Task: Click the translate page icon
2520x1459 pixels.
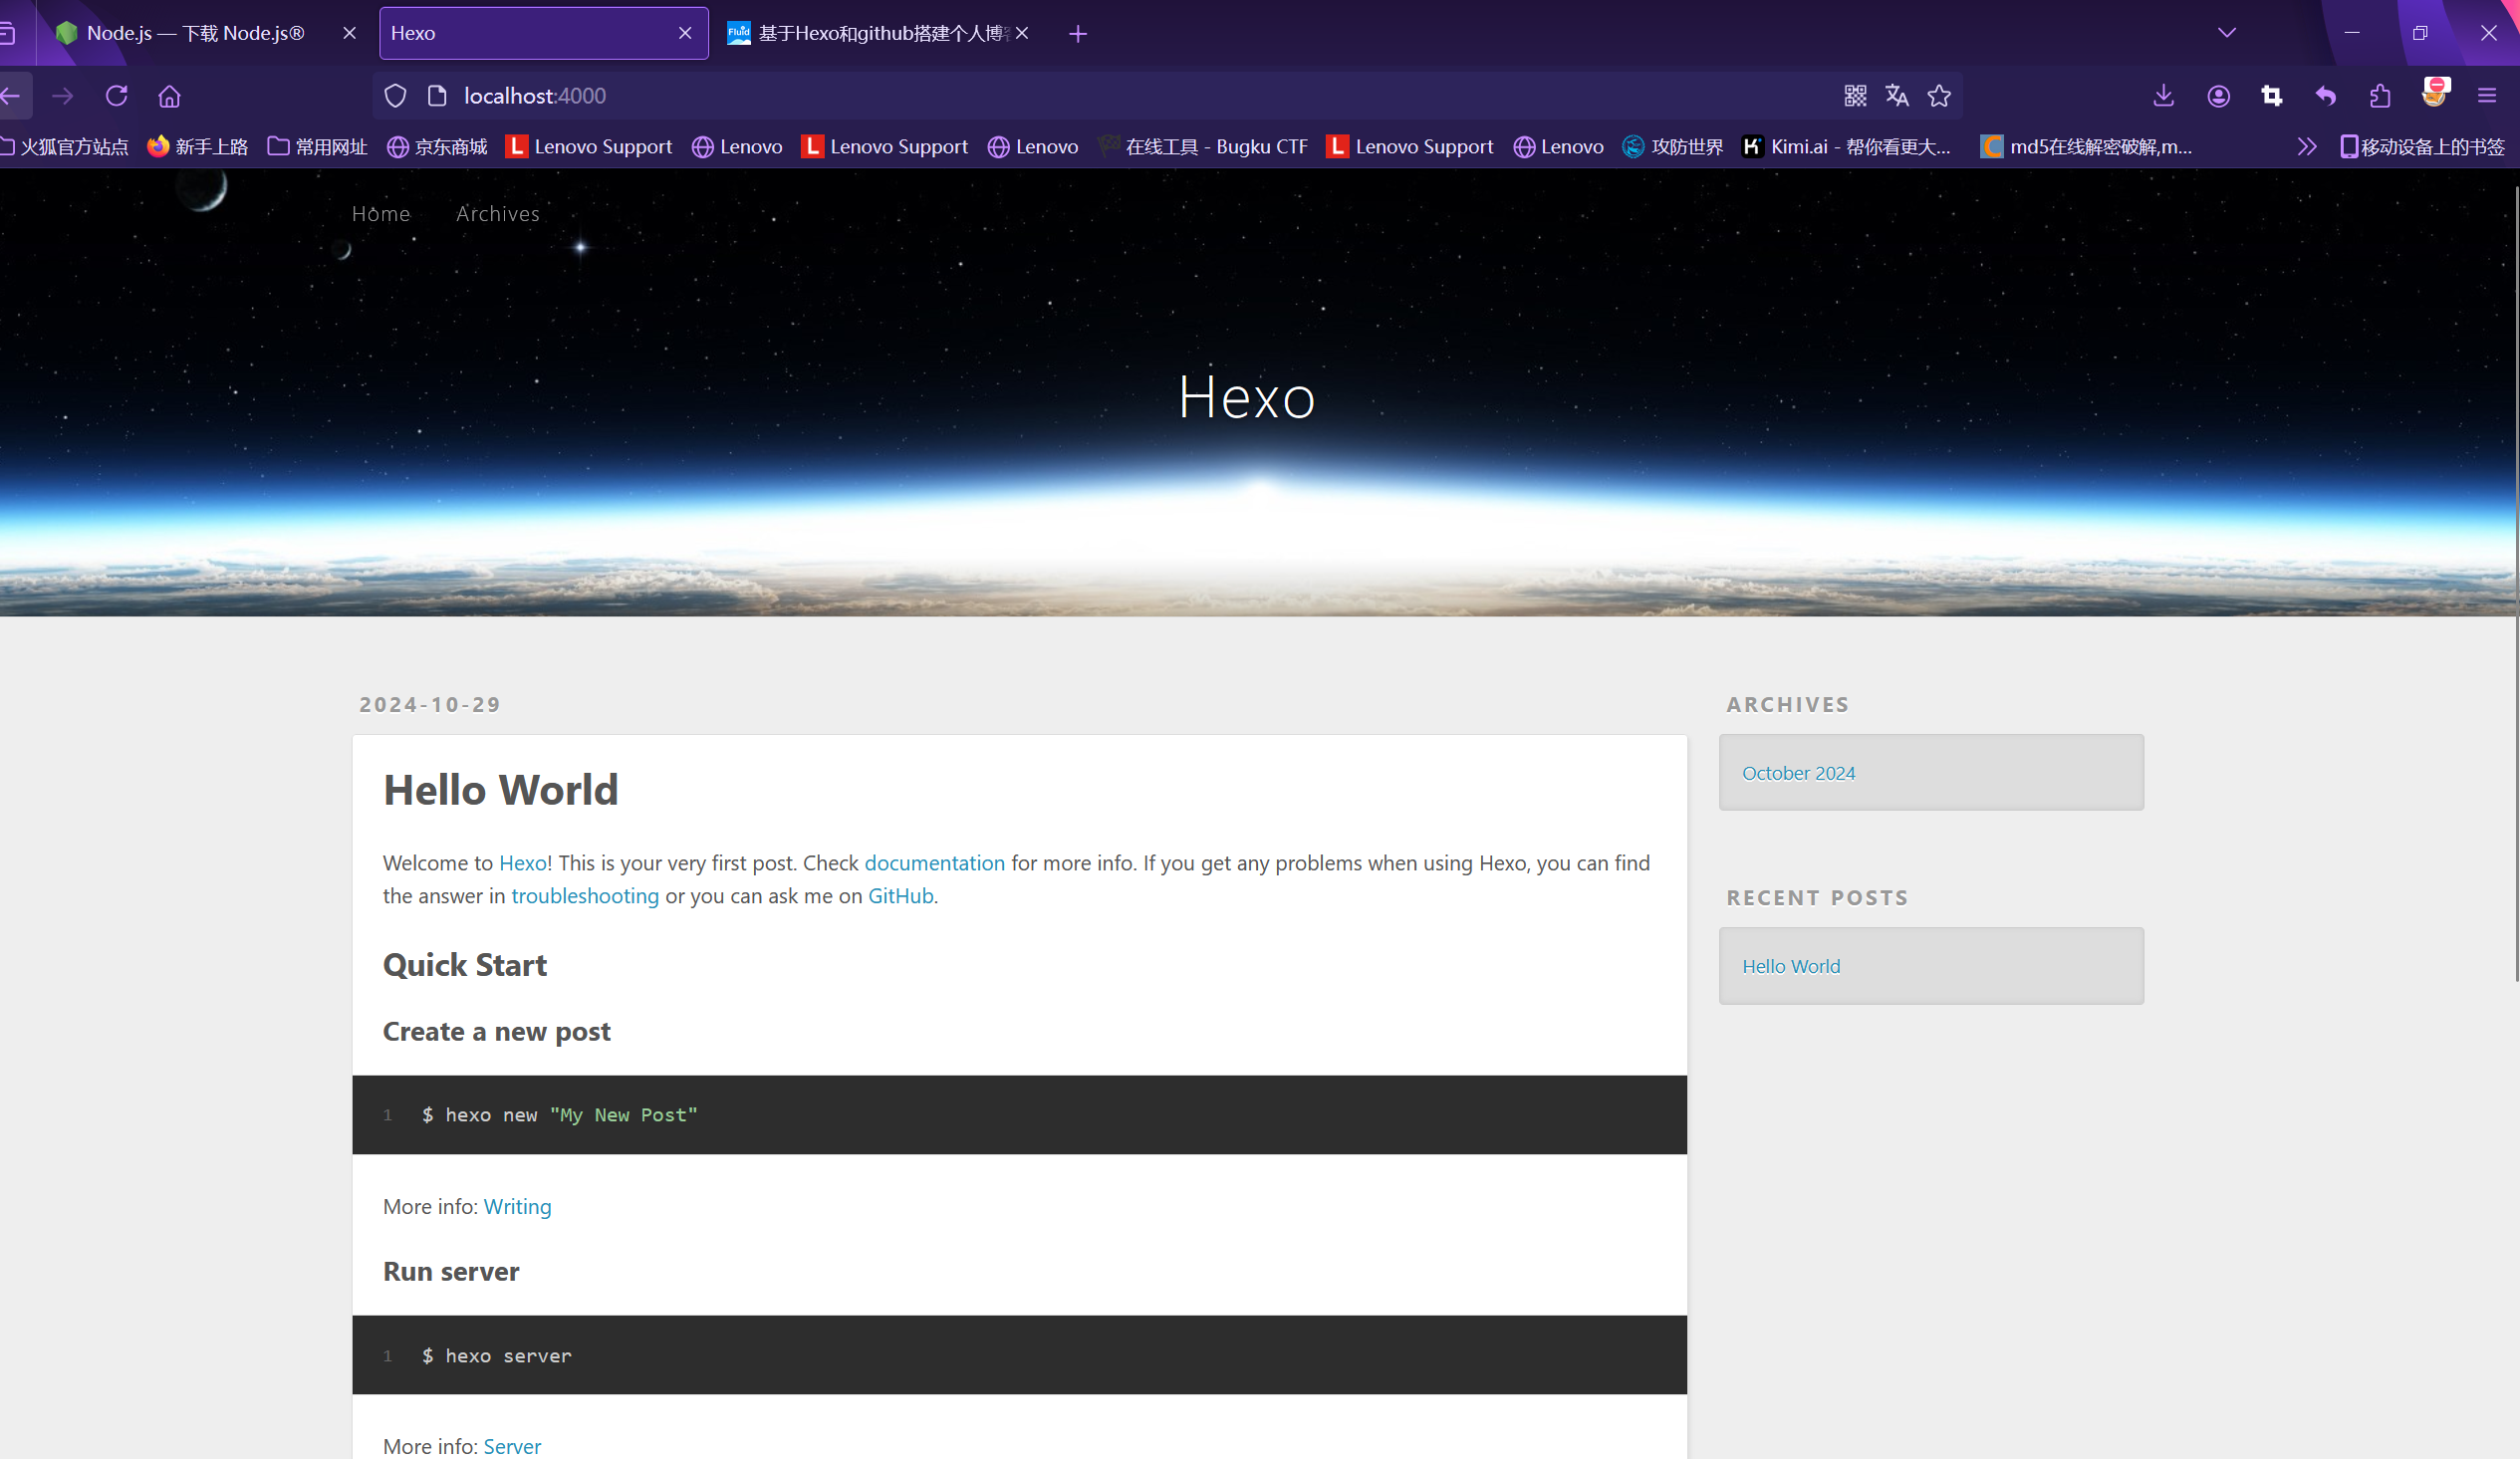Action: pyautogui.click(x=1897, y=96)
